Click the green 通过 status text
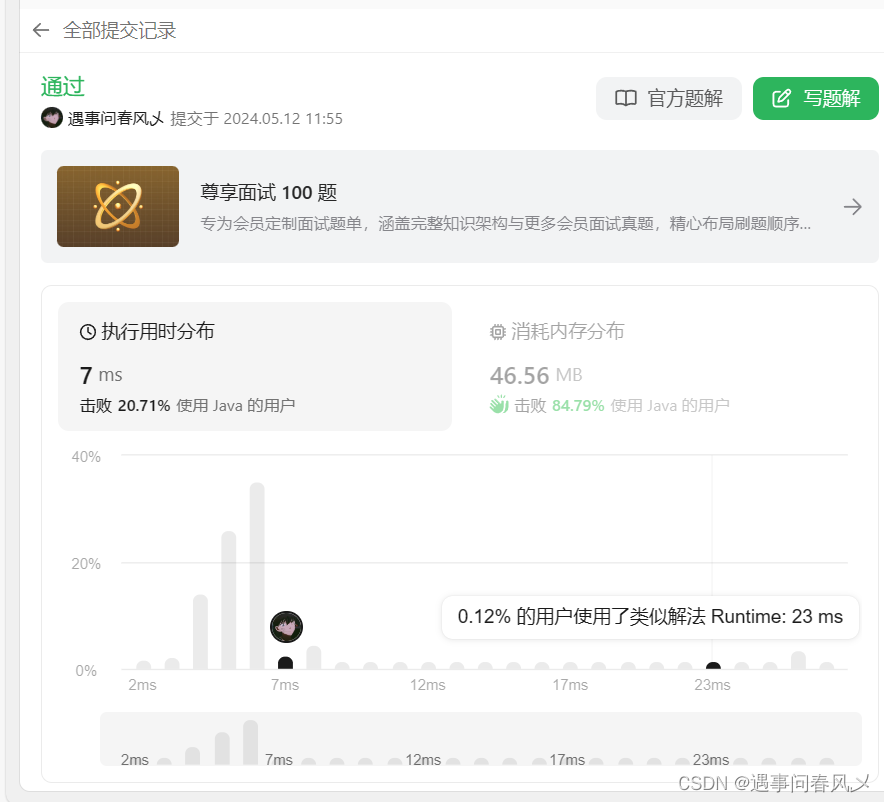The height and width of the screenshot is (802, 884). [x=60, y=87]
